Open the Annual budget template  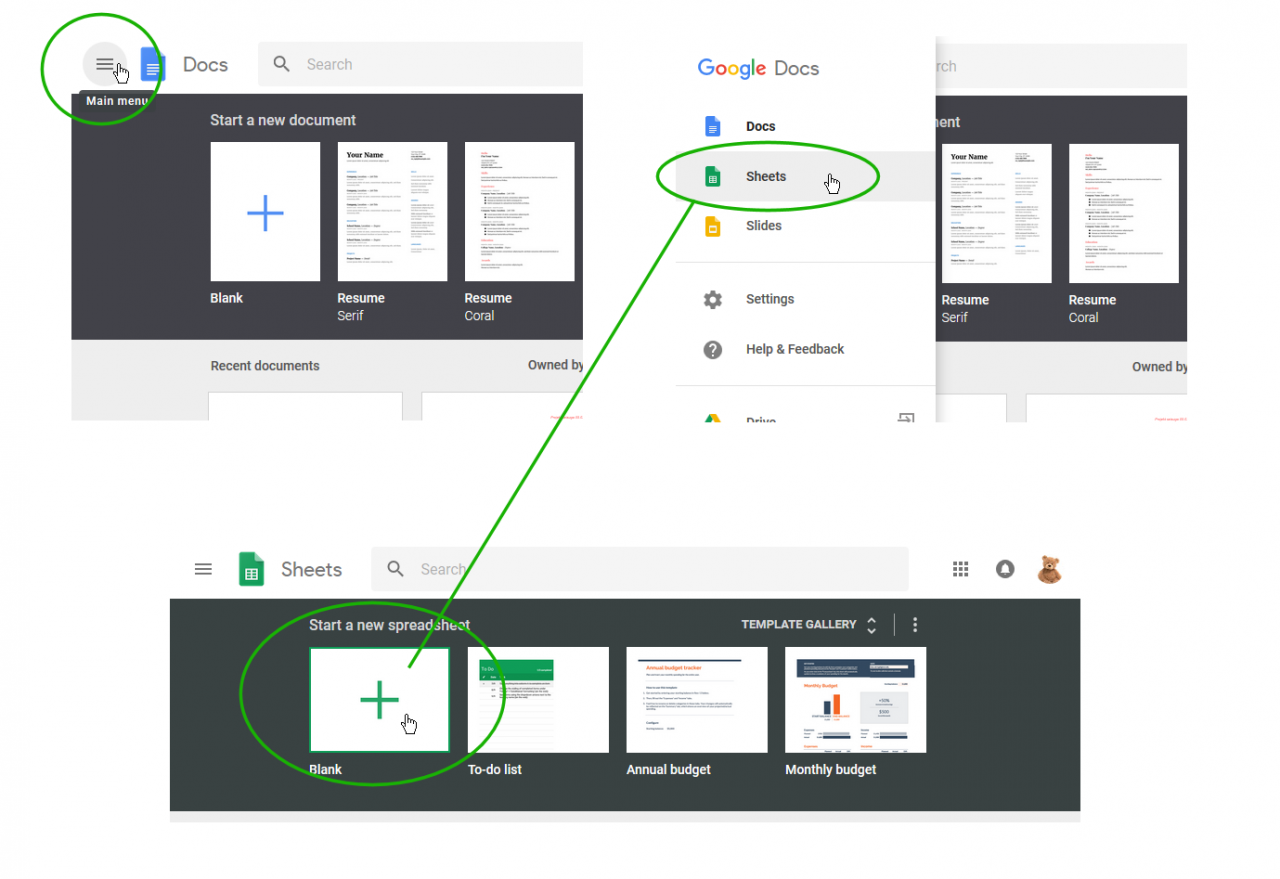[697, 700]
